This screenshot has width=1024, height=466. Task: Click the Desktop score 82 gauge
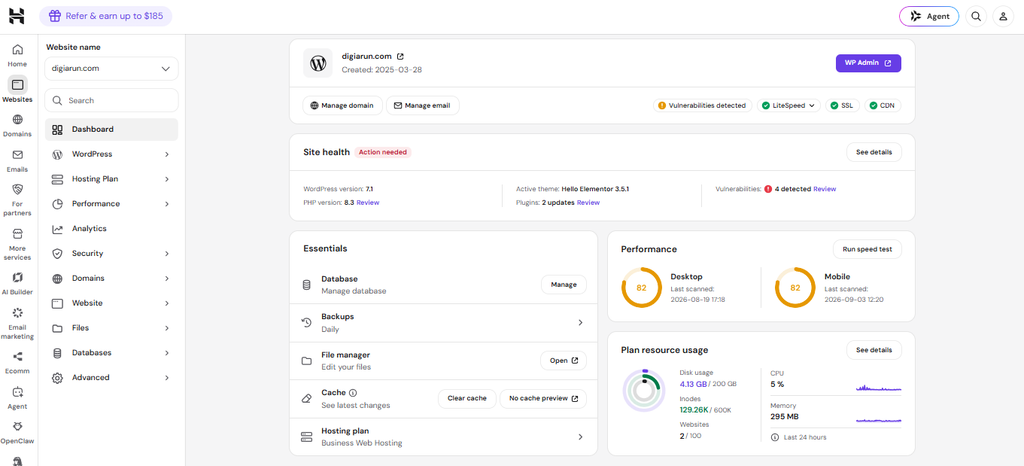641,287
